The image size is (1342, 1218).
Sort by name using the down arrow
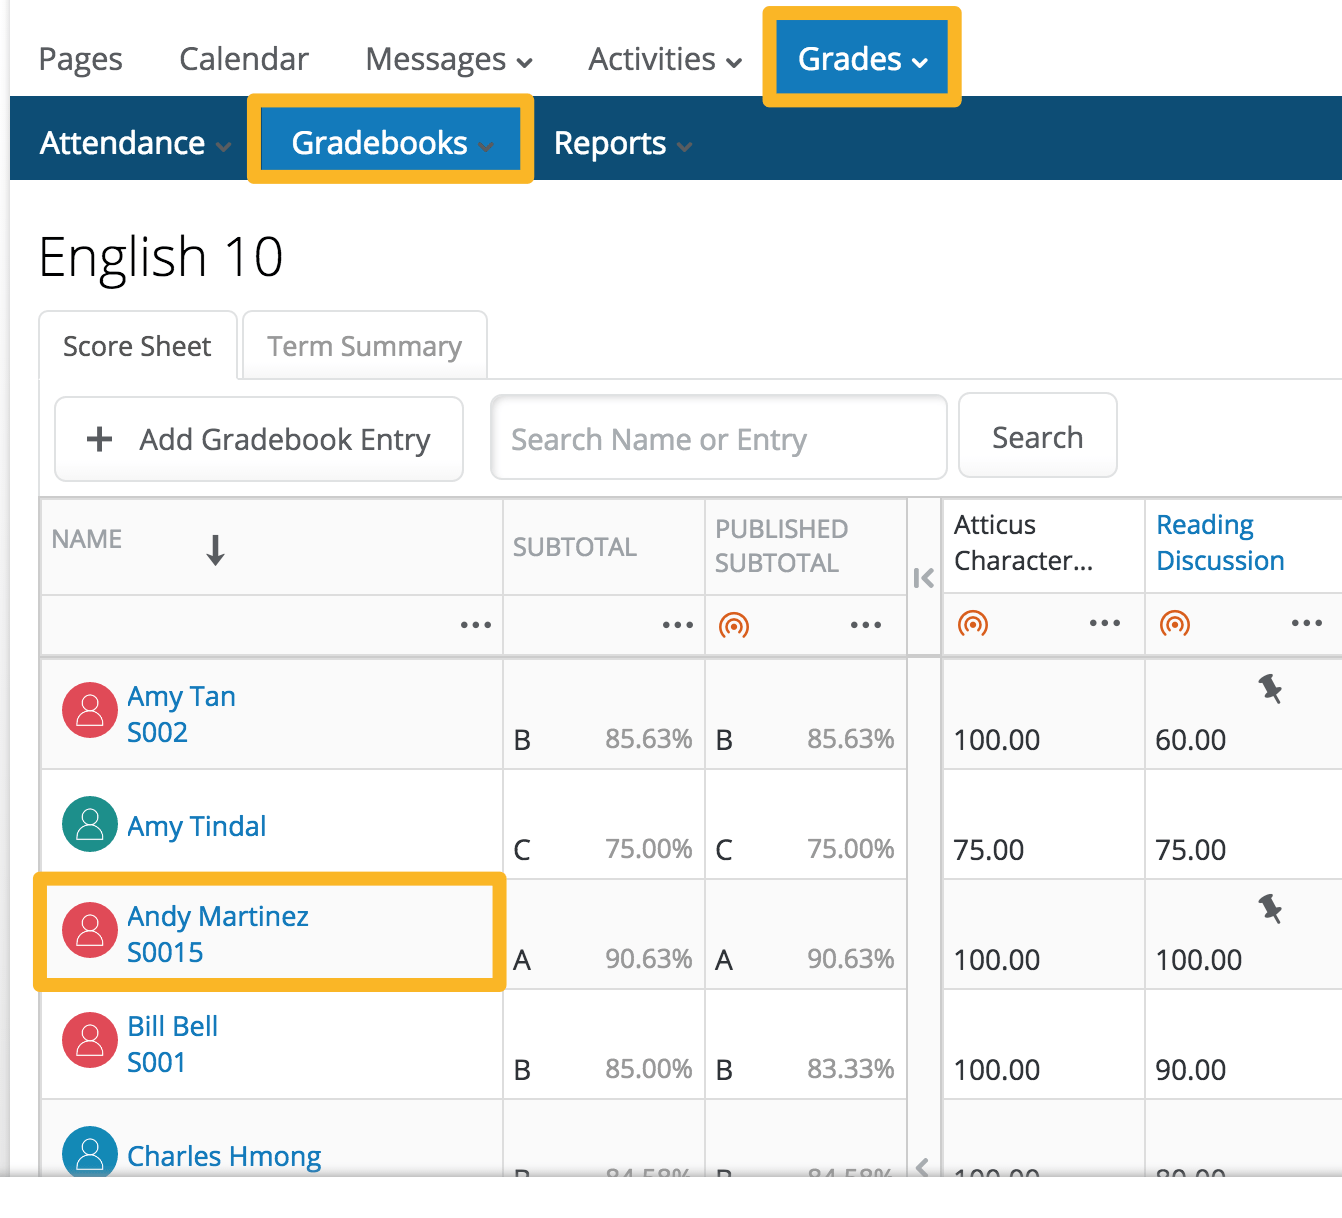click(215, 549)
